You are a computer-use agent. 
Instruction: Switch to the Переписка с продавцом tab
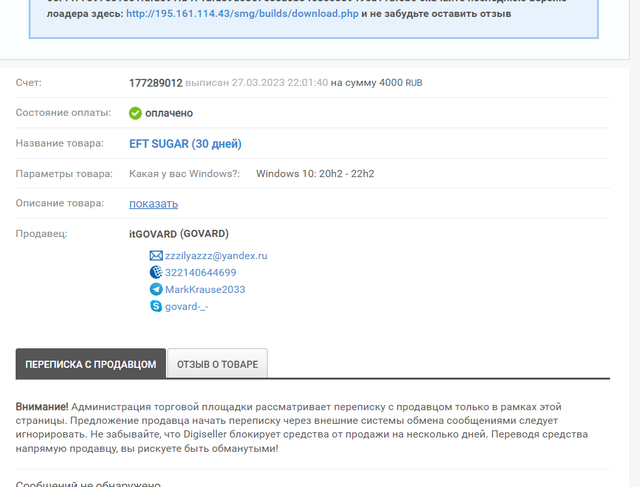[91, 364]
